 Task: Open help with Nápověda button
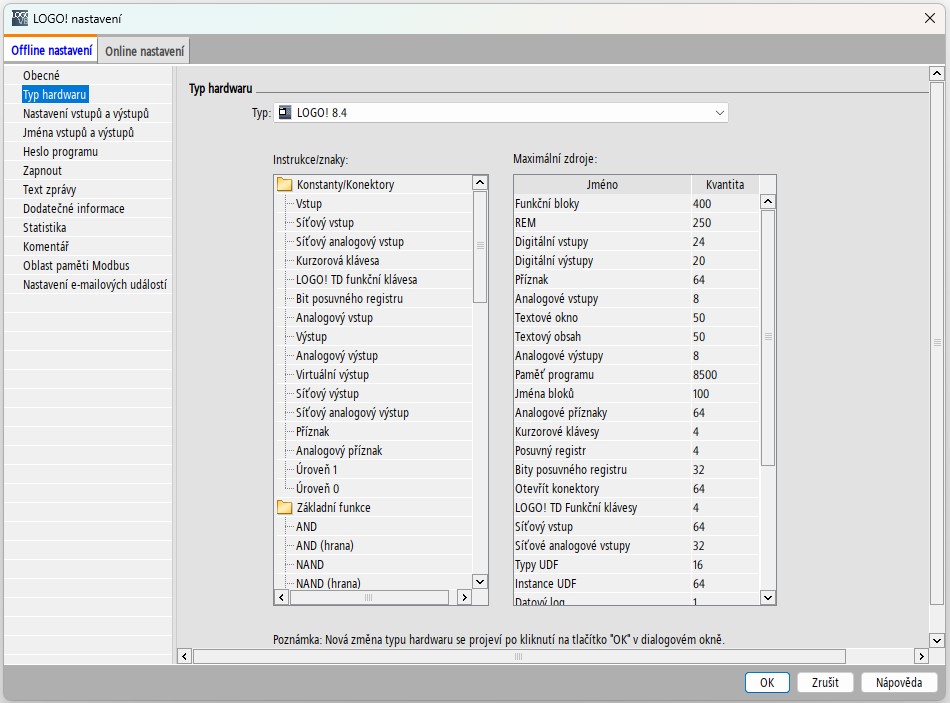tap(899, 682)
